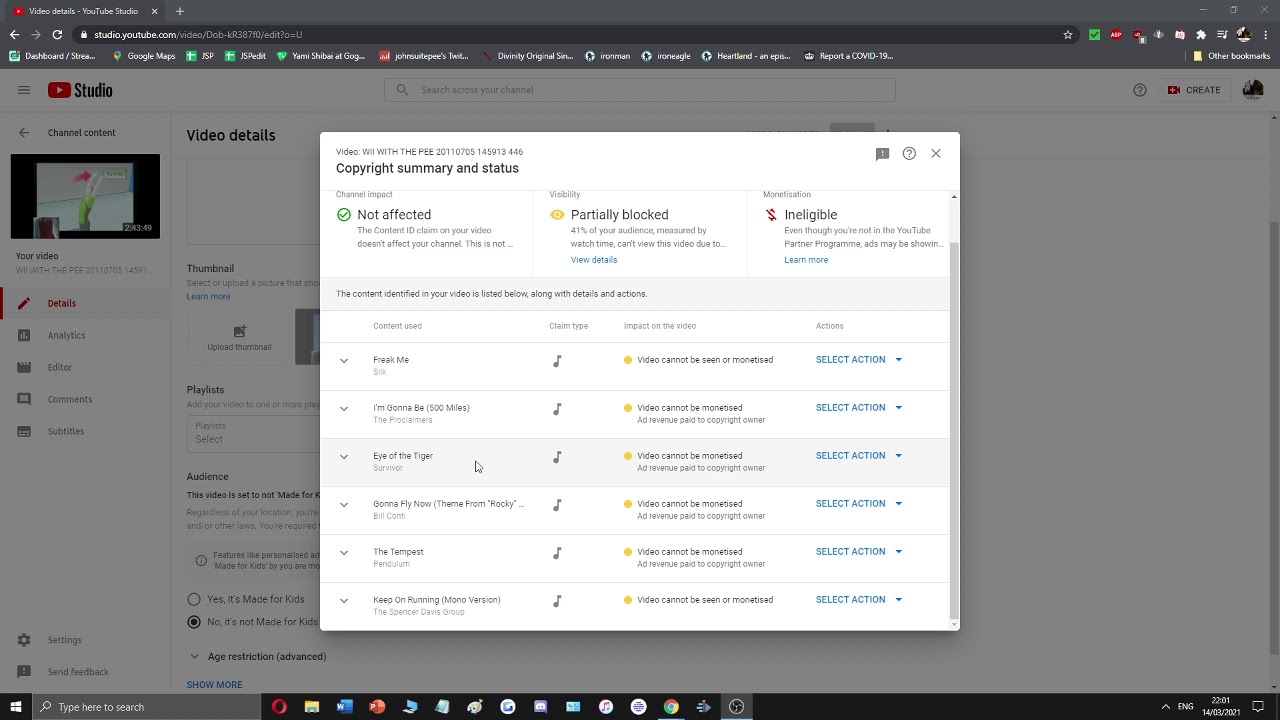This screenshot has height=720, width=1280.
Task: Open Select Action dropdown for Gonna Fly Now
Action: (859, 503)
